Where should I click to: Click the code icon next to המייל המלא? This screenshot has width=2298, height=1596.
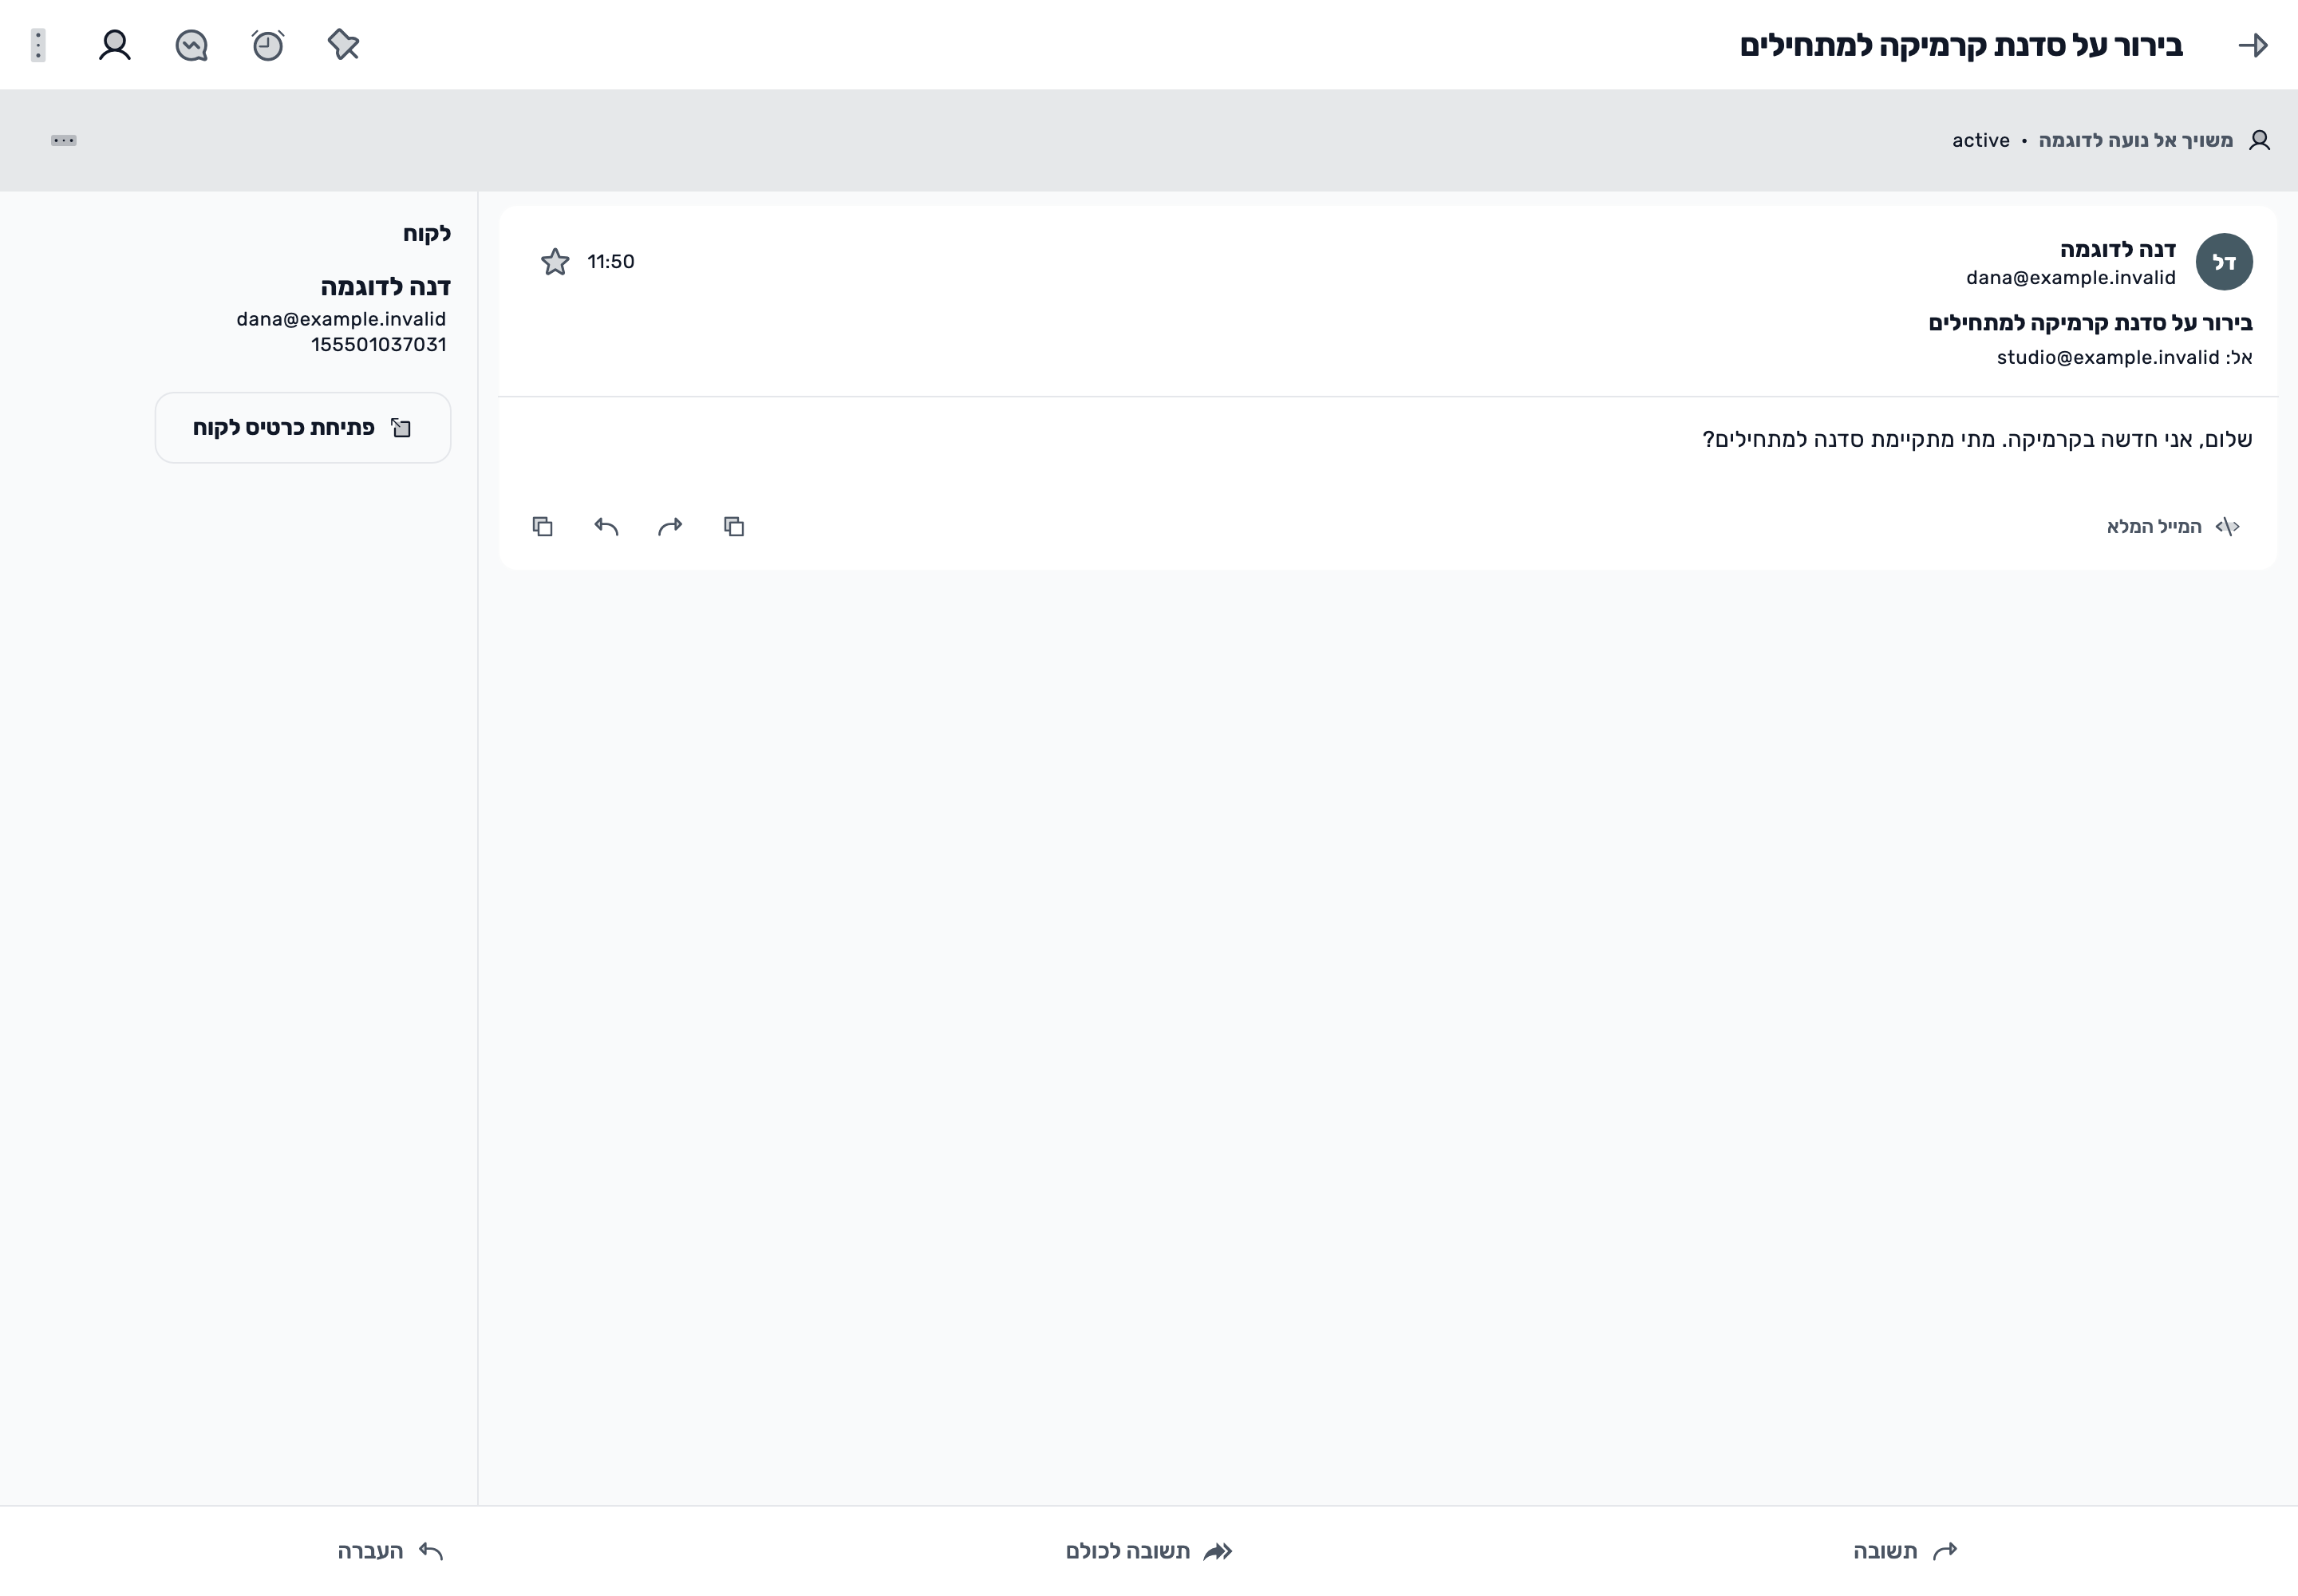pyautogui.click(x=2227, y=526)
